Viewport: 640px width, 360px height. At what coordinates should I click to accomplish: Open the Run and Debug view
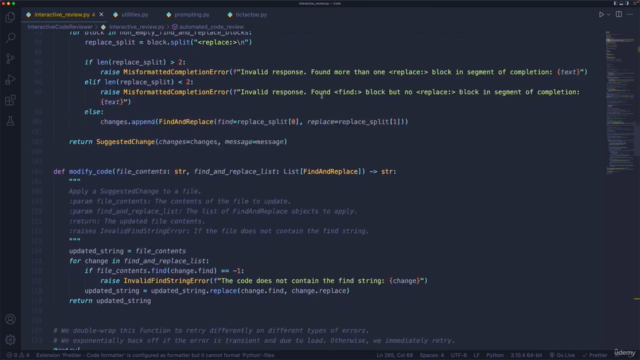coord(10,80)
